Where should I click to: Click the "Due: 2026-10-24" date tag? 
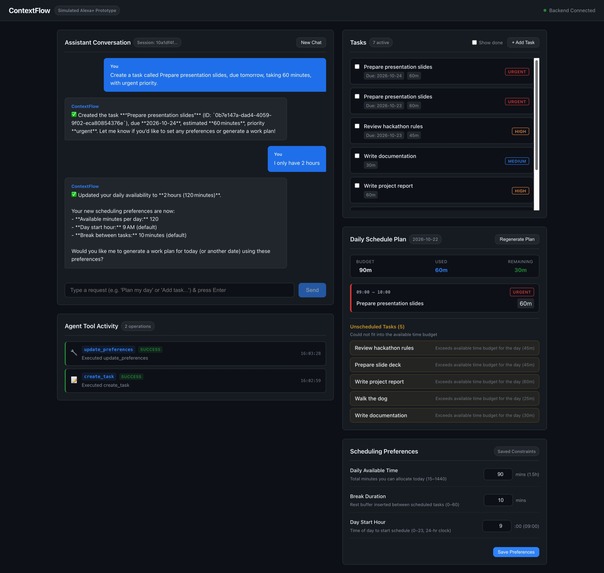tap(384, 75)
